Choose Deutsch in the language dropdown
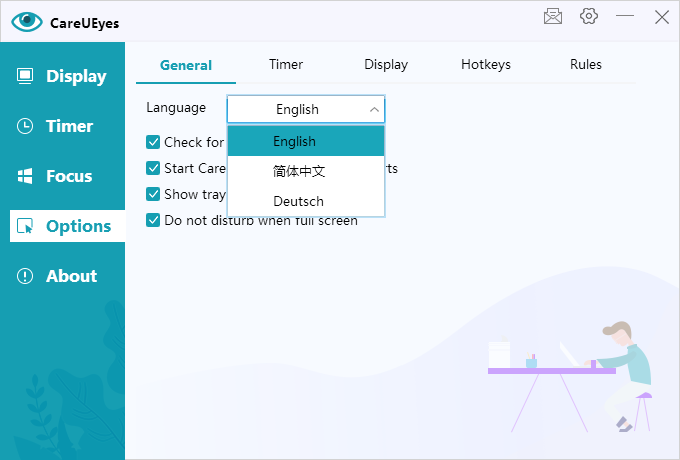The width and height of the screenshot is (680, 460). (298, 201)
